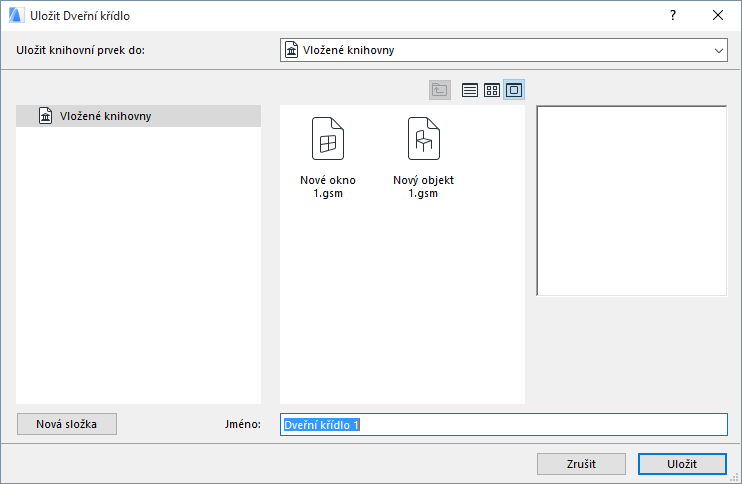This screenshot has height=484, width=742.
Task: Switch to large icons view
Action: [514, 90]
